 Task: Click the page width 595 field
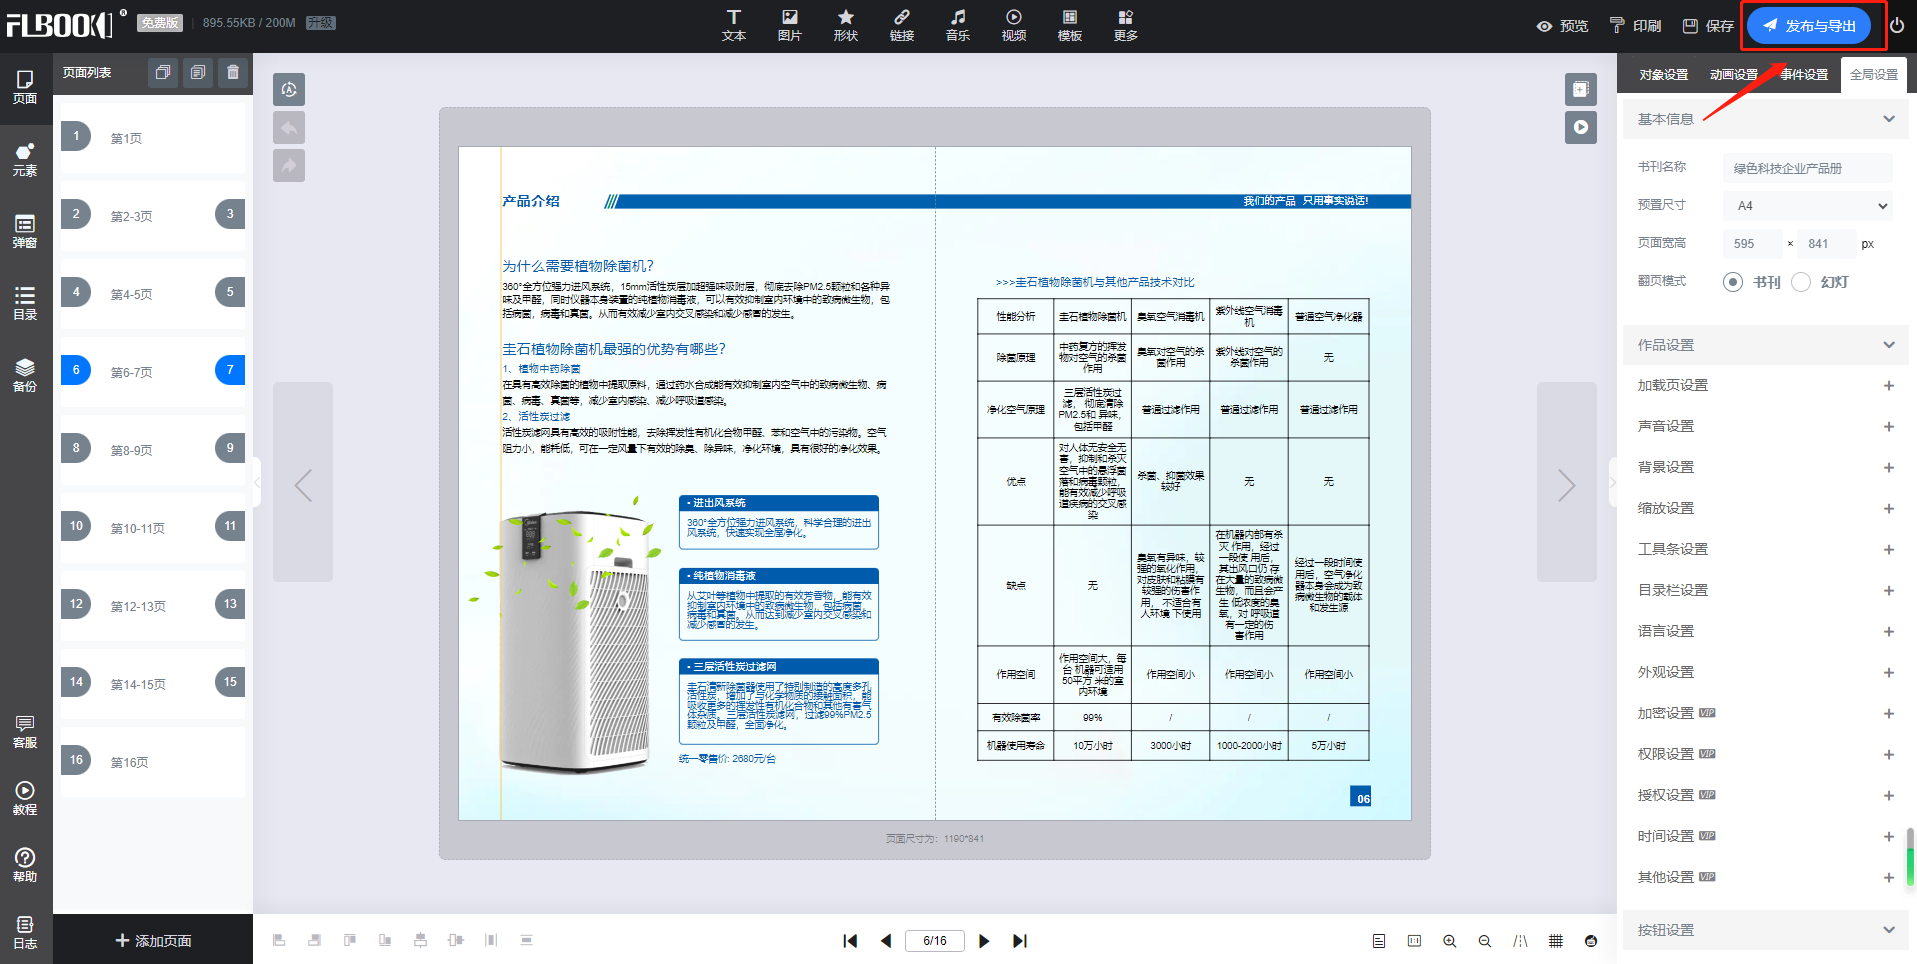click(1752, 244)
